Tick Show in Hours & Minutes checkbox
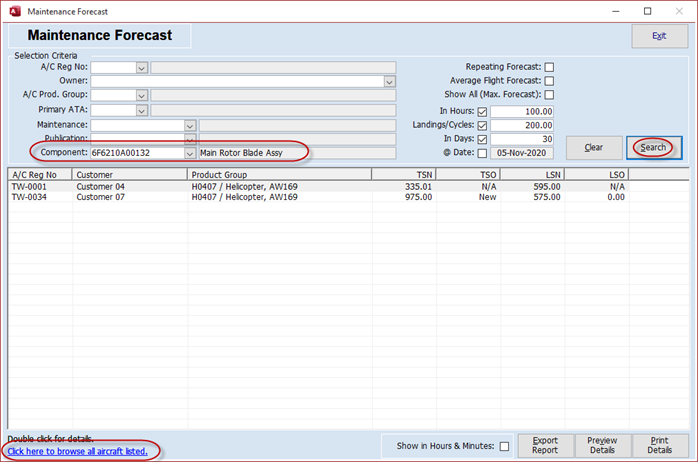 pyautogui.click(x=504, y=446)
